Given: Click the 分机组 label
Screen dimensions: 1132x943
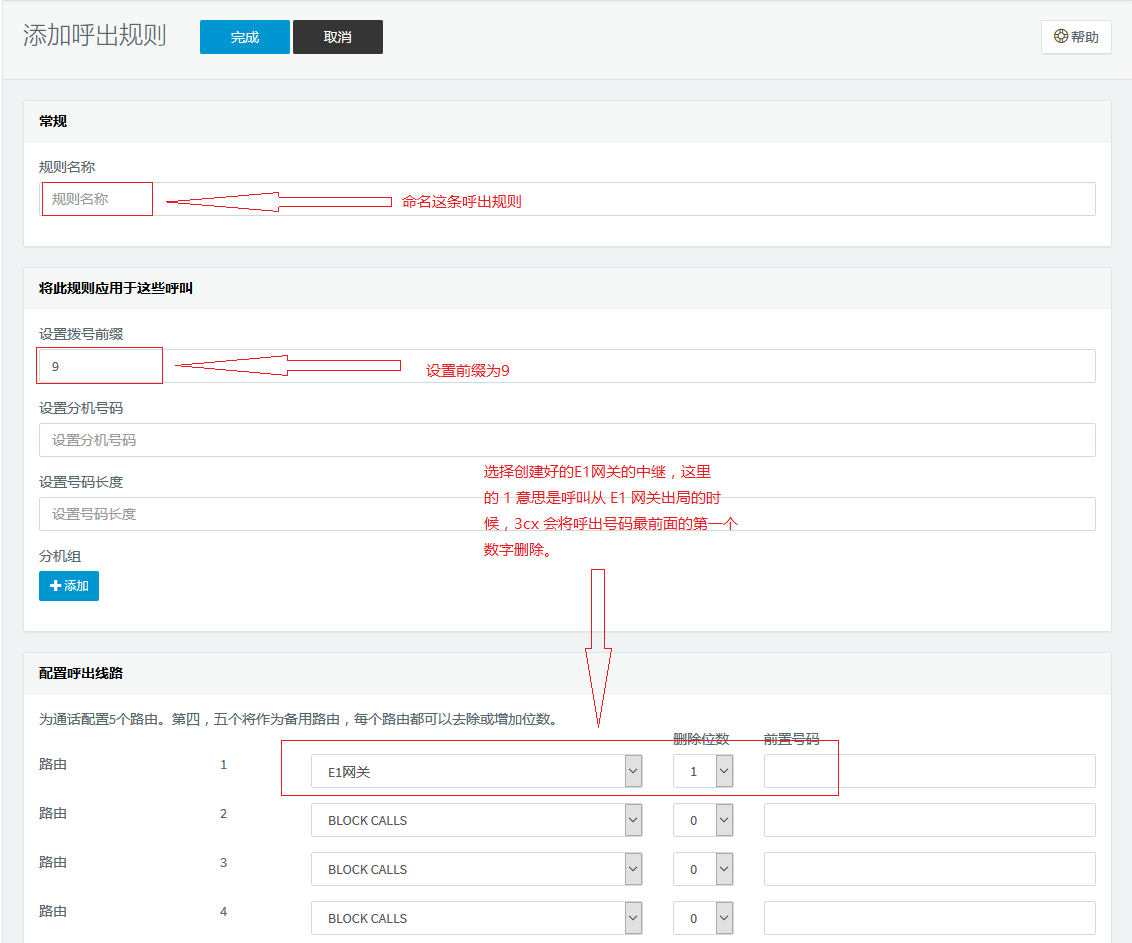Looking at the screenshot, I should [60, 557].
